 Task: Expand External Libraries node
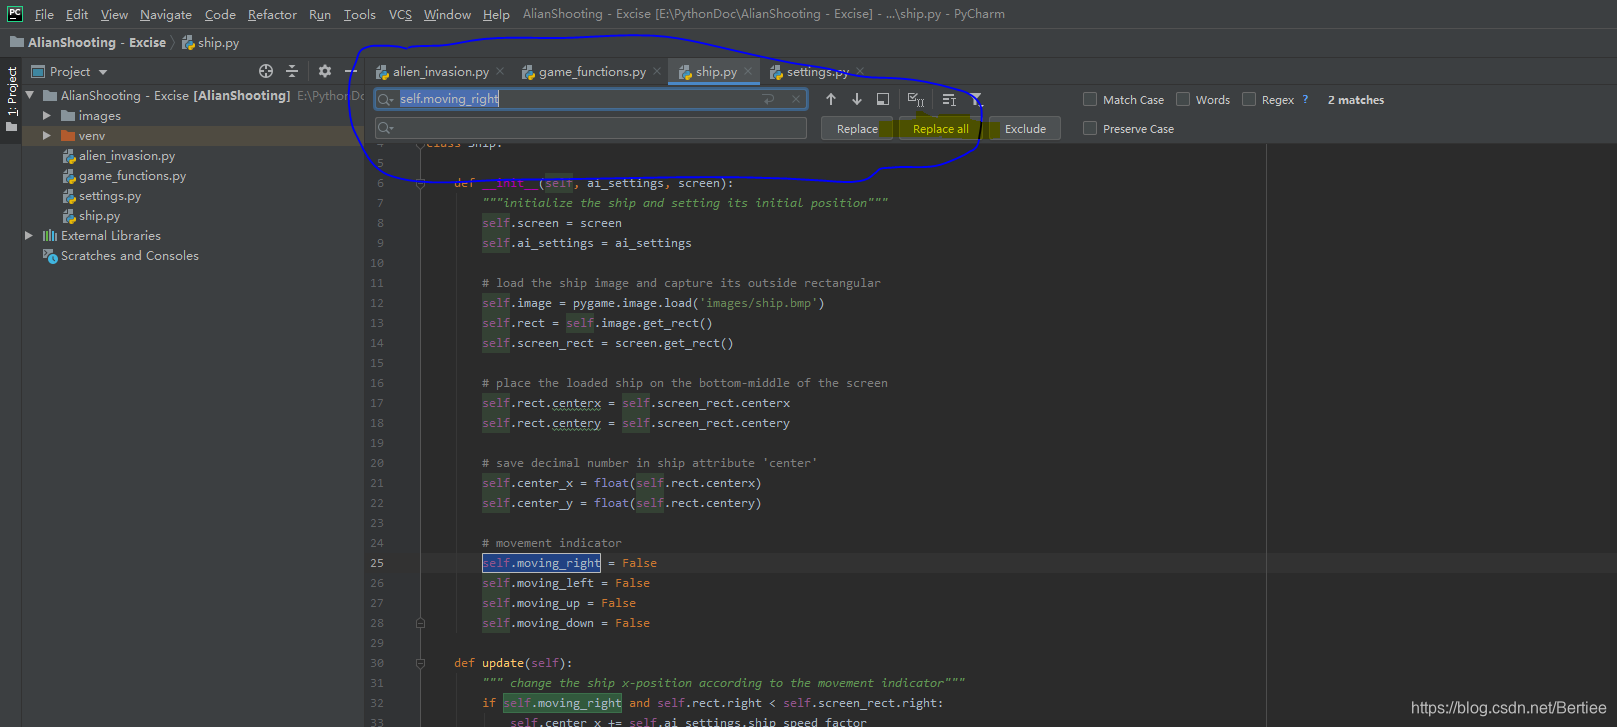click(29, 236)
